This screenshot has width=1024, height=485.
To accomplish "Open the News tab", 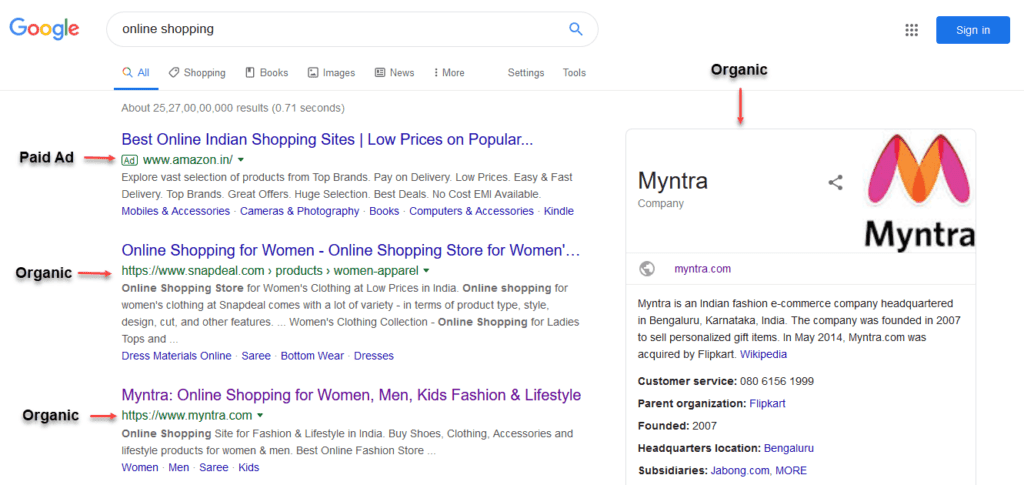I will (394, 73).
